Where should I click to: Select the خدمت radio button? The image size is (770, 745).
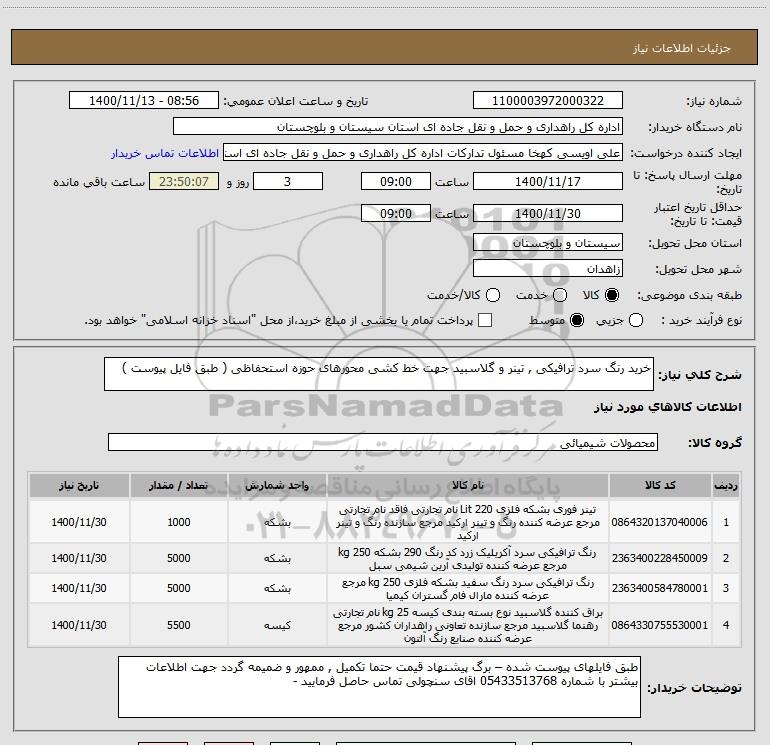pos(560,295)
